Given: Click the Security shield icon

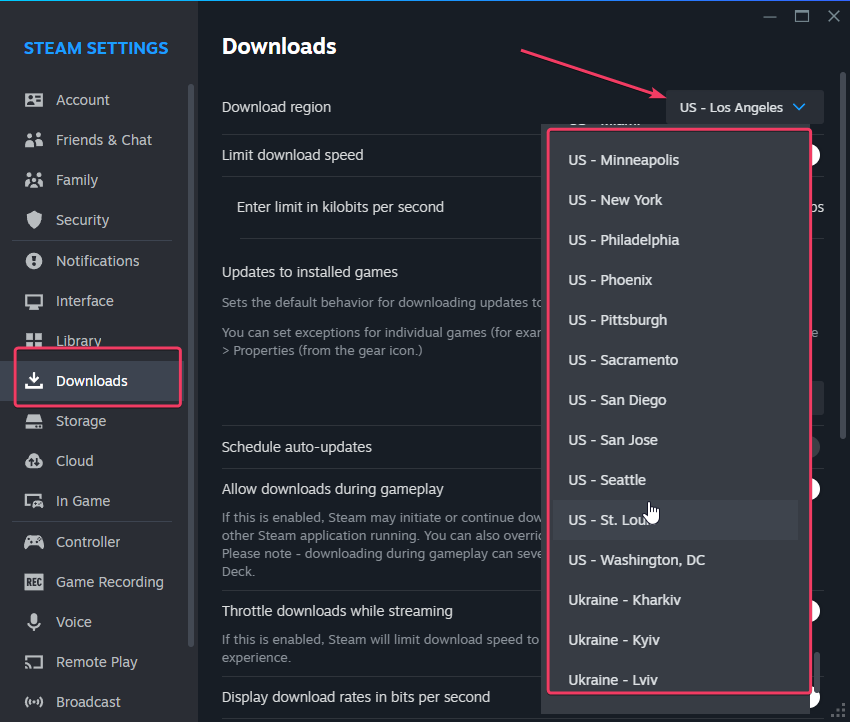Looking at the screenshot, I should pos(34,220).
